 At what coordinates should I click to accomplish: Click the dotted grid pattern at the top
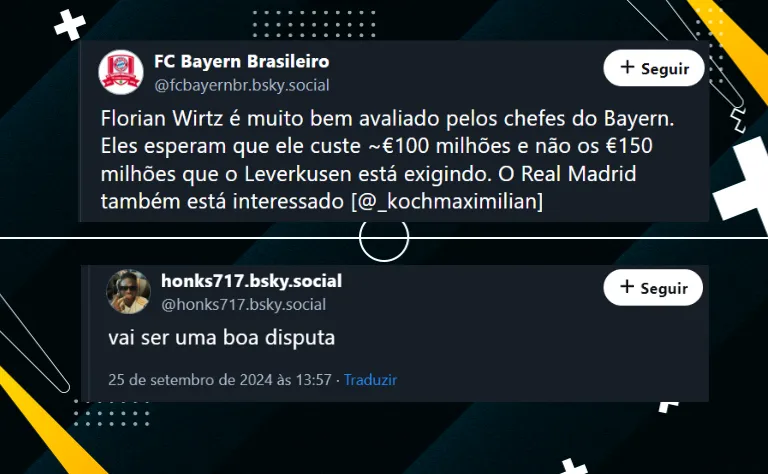tap(314, 23)
